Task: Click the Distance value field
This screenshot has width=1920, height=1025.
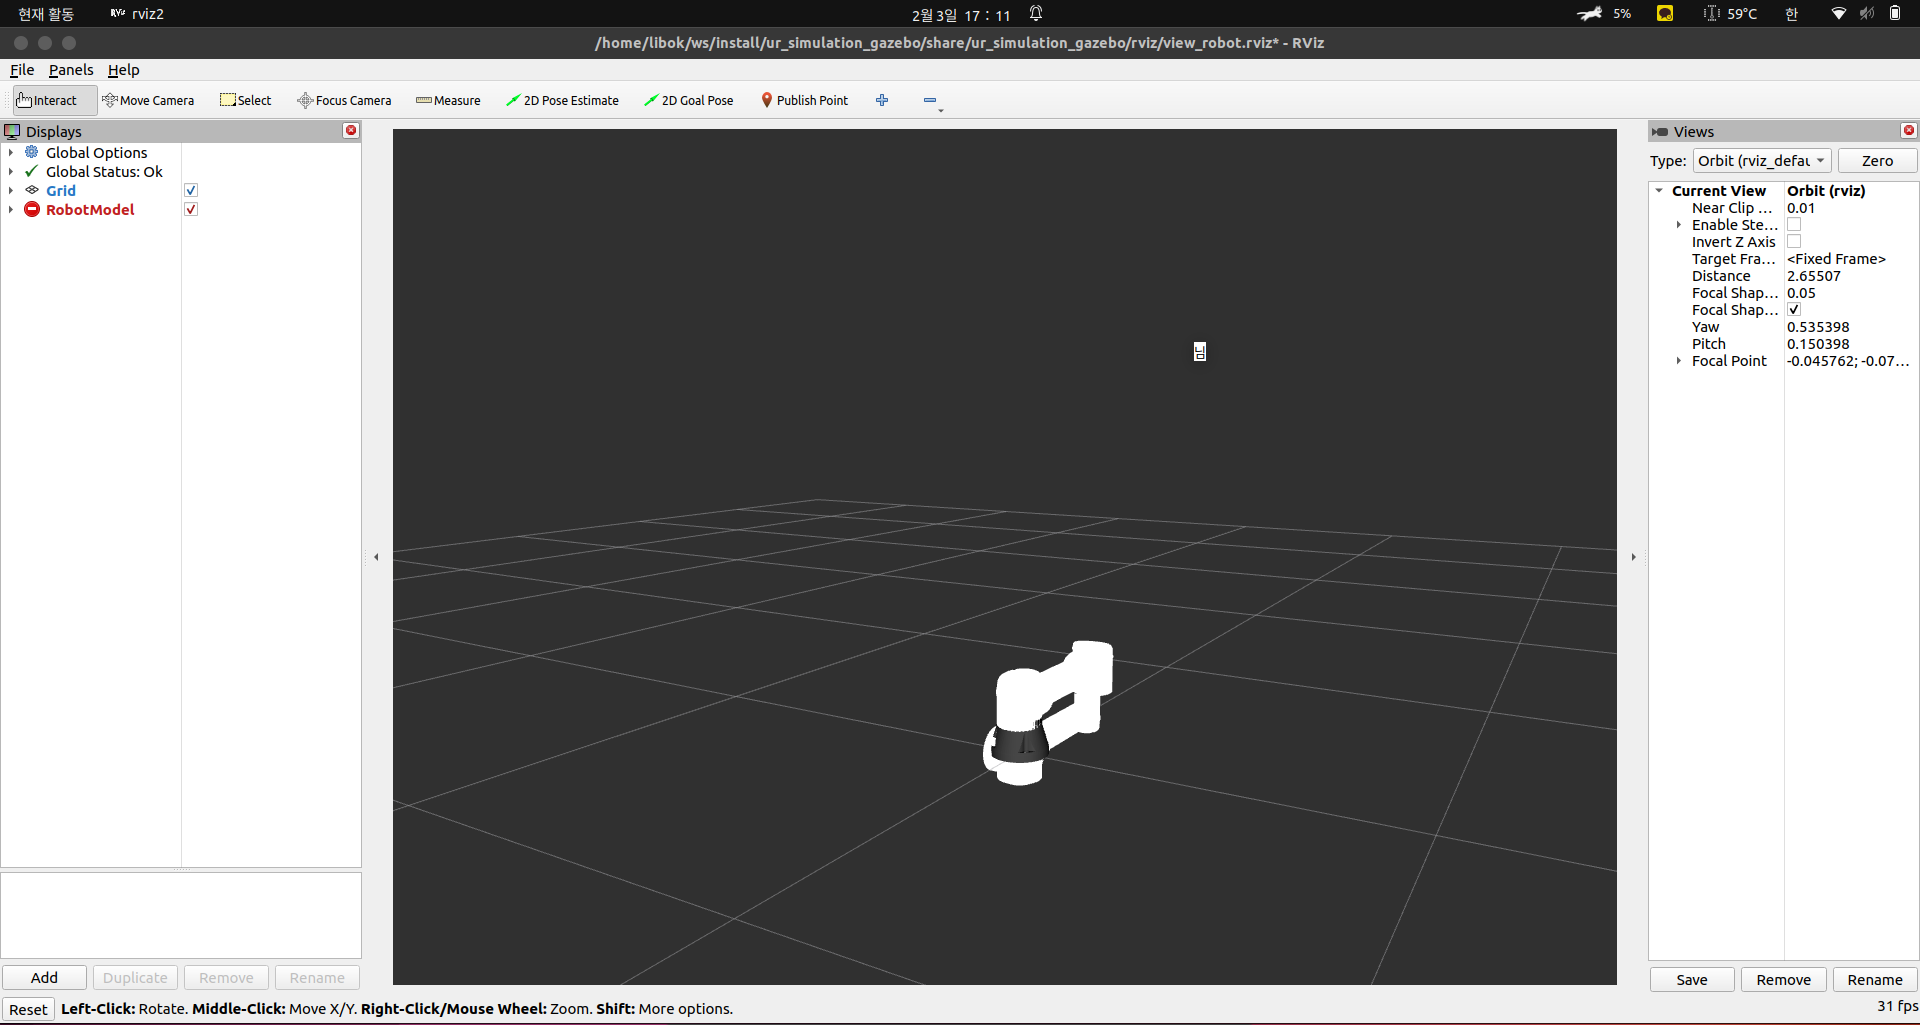Action: coord(1848,276)
